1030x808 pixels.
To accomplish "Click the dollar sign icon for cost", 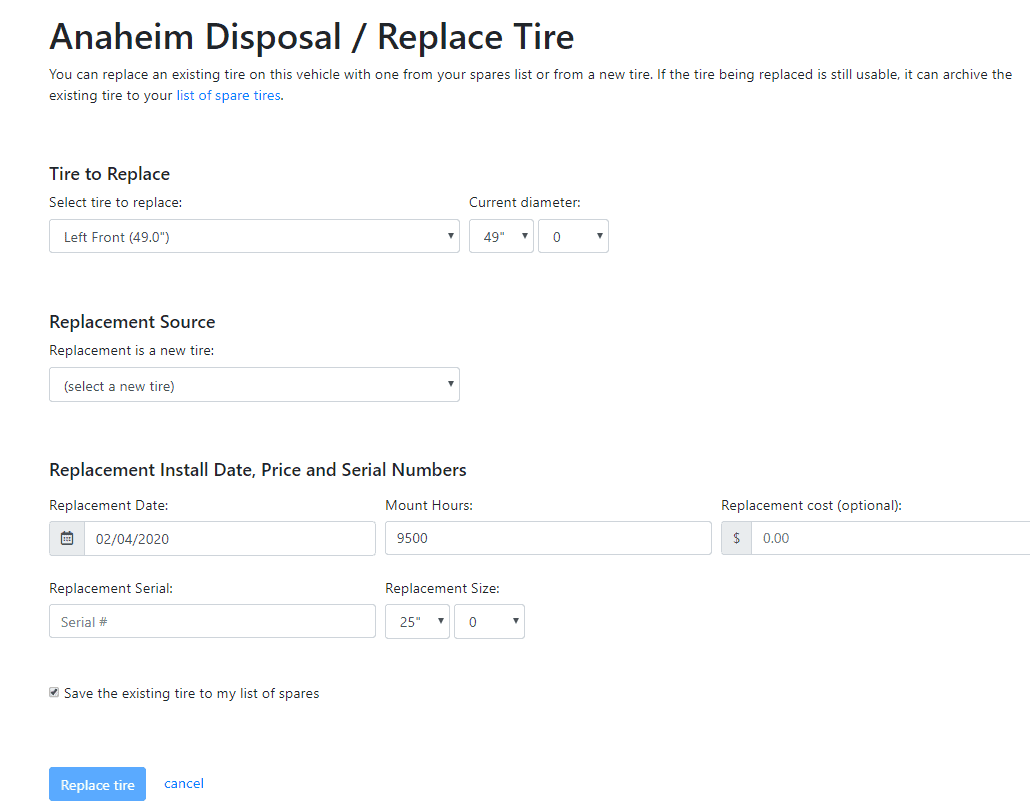I will pos(736,538).
